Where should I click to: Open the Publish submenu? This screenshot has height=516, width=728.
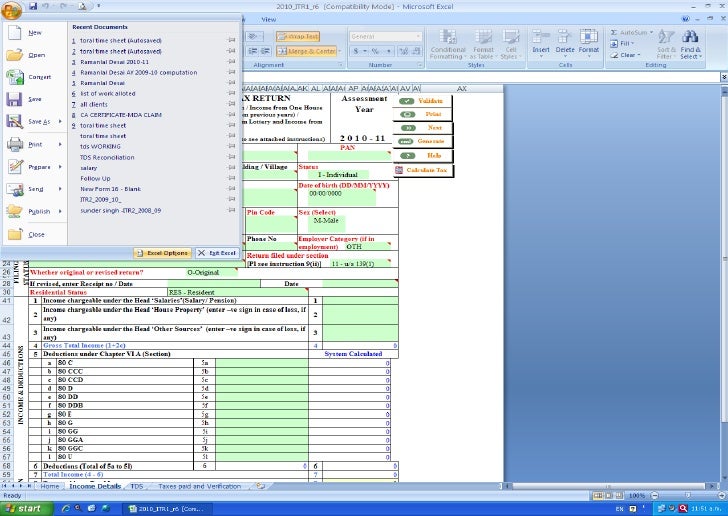(59, 212)
